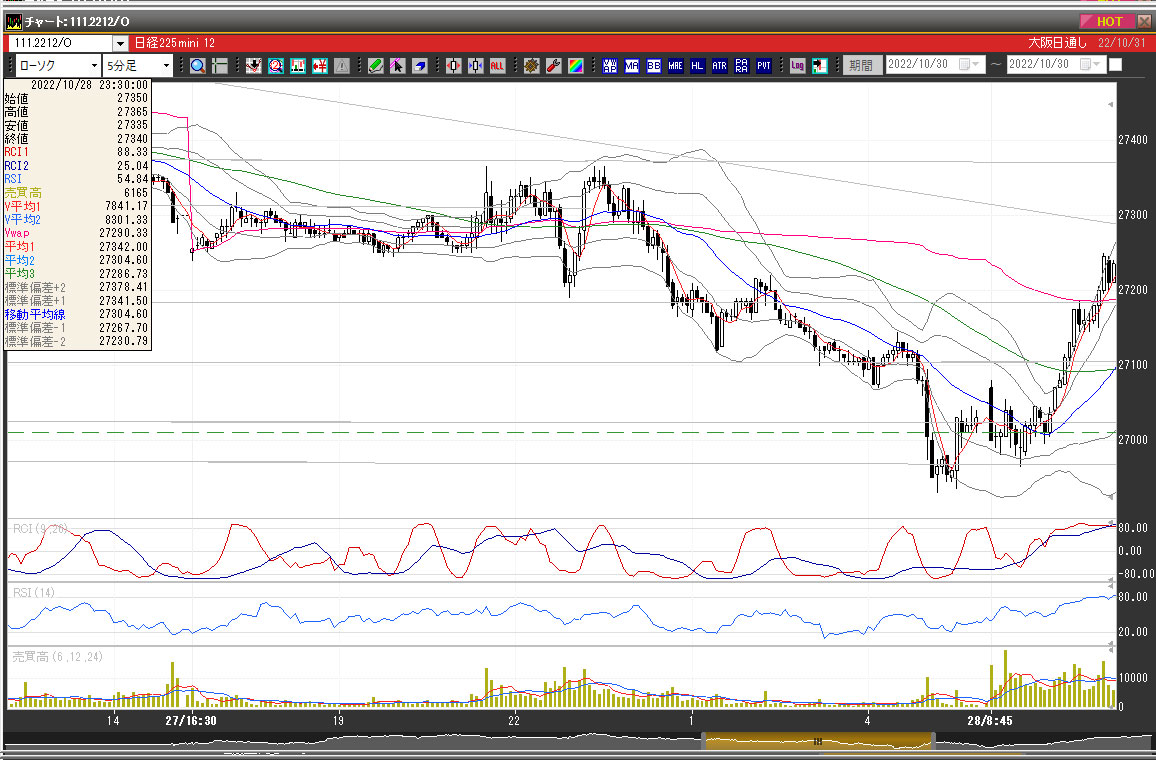
Task: Click the magnifying glass zoom icon
Action: click(x=197, y=66)
